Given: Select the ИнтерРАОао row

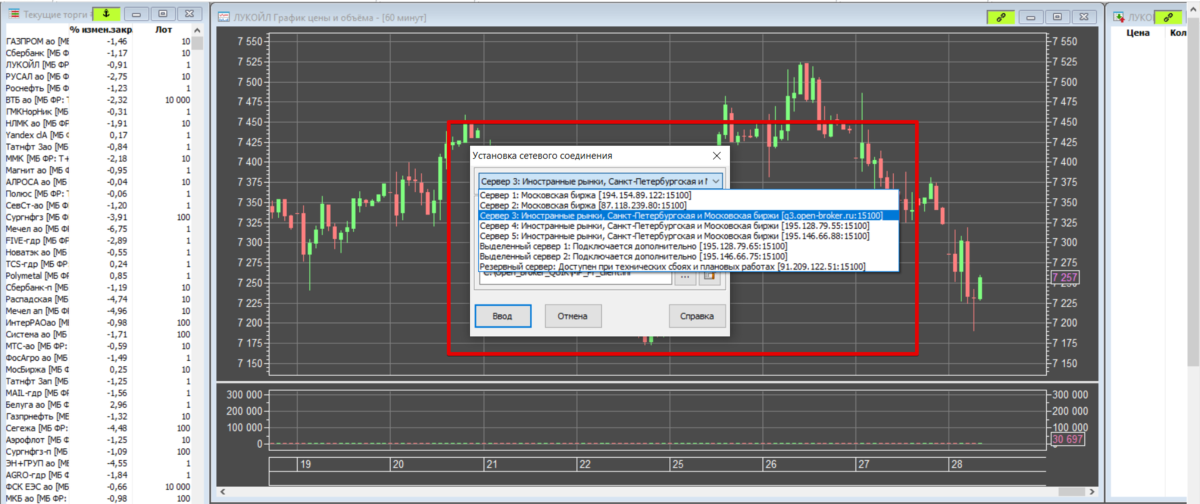Looking at the screenshot, I should (x=98, y=322).
